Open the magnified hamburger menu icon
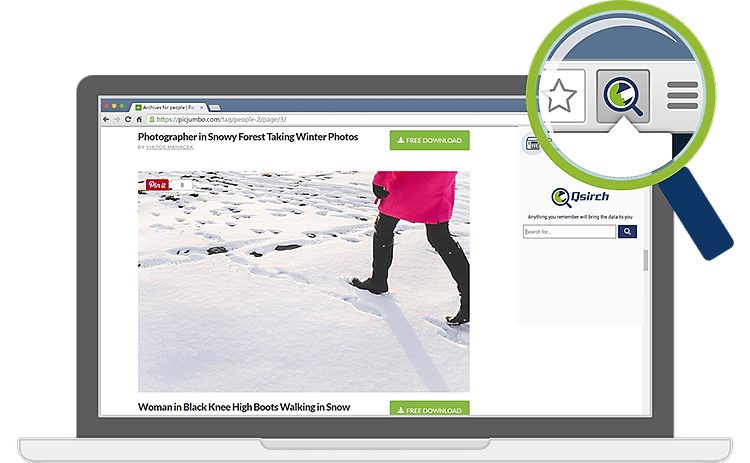 point(683,96)
